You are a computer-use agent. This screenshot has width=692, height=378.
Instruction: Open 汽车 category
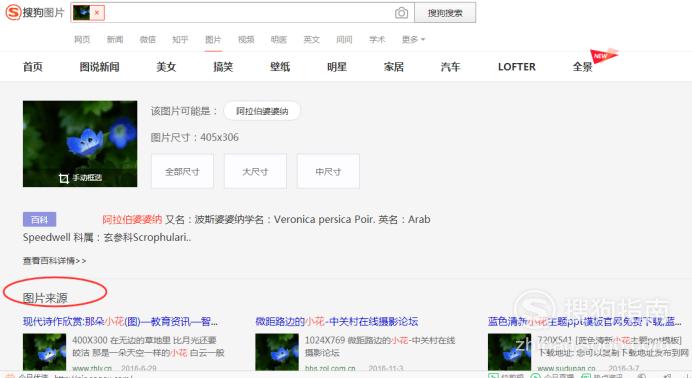pyautogui.click(x=450, y=67)
